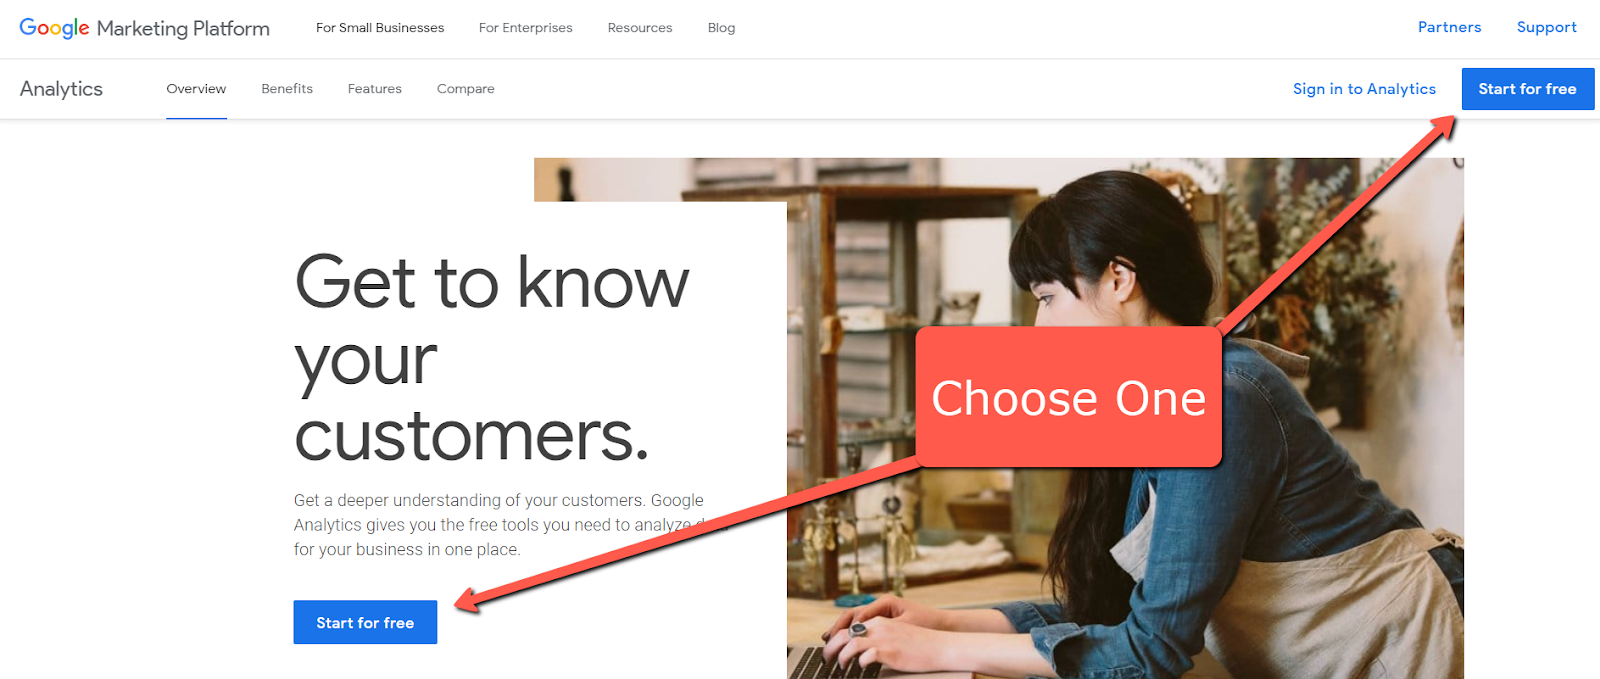Switch to the Benefits tab
The width and height of the screenshot is (1600, 679).
[287, 89]
